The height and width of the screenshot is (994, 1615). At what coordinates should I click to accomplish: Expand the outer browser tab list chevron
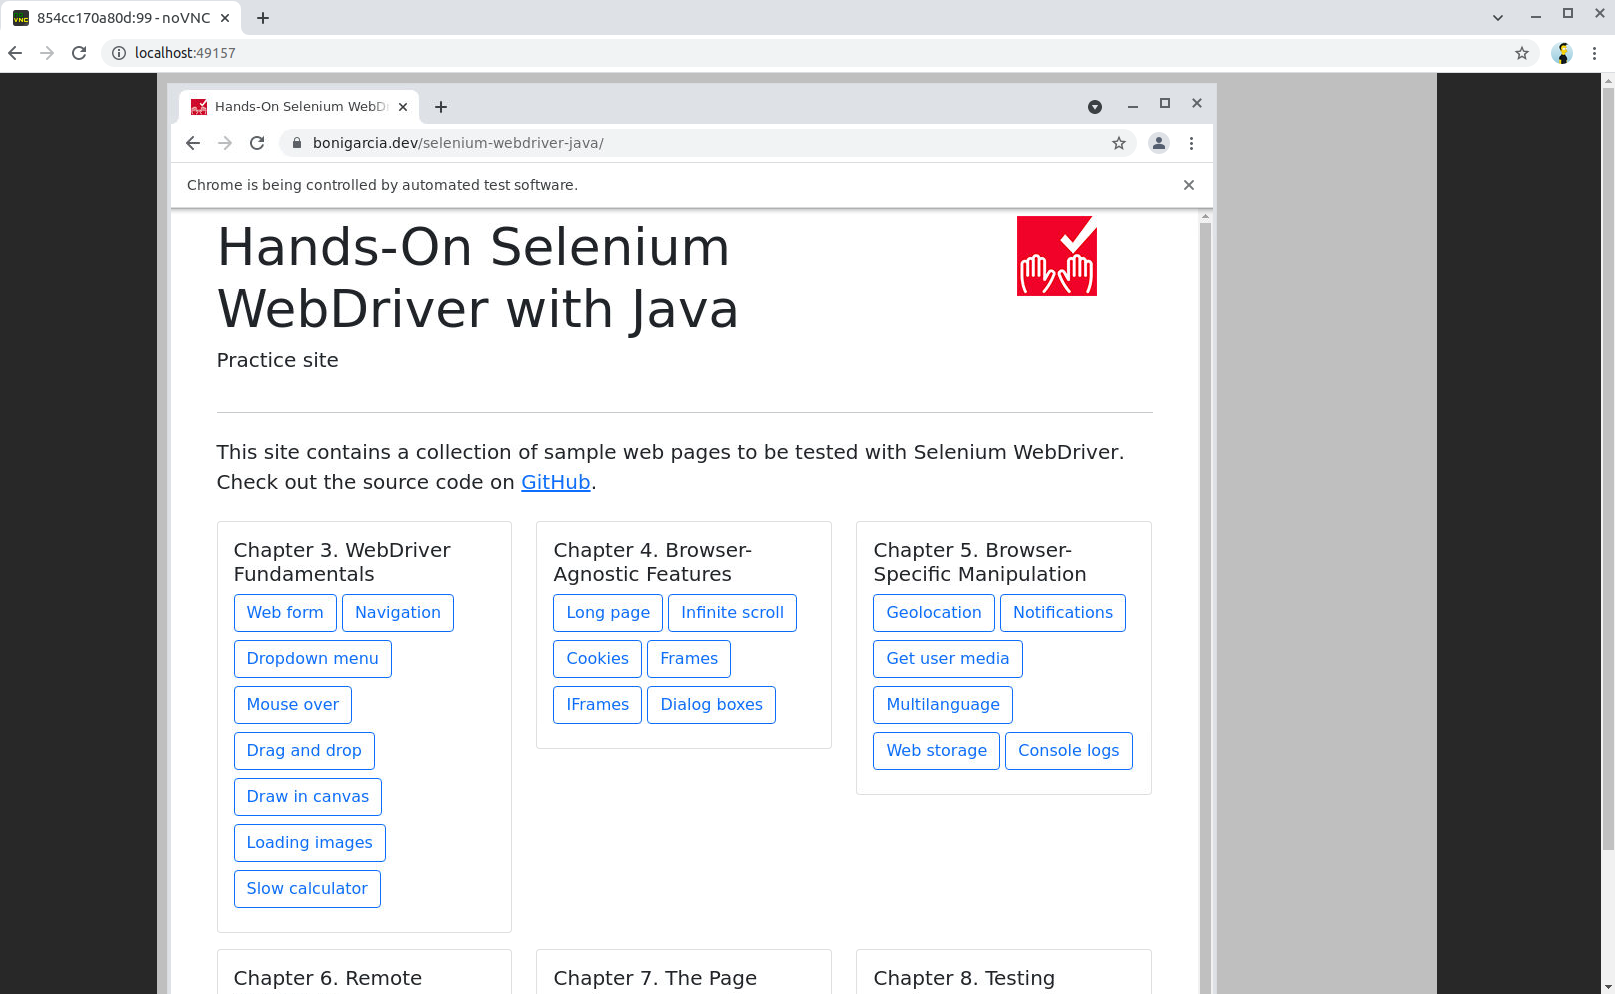point(1497,17)
